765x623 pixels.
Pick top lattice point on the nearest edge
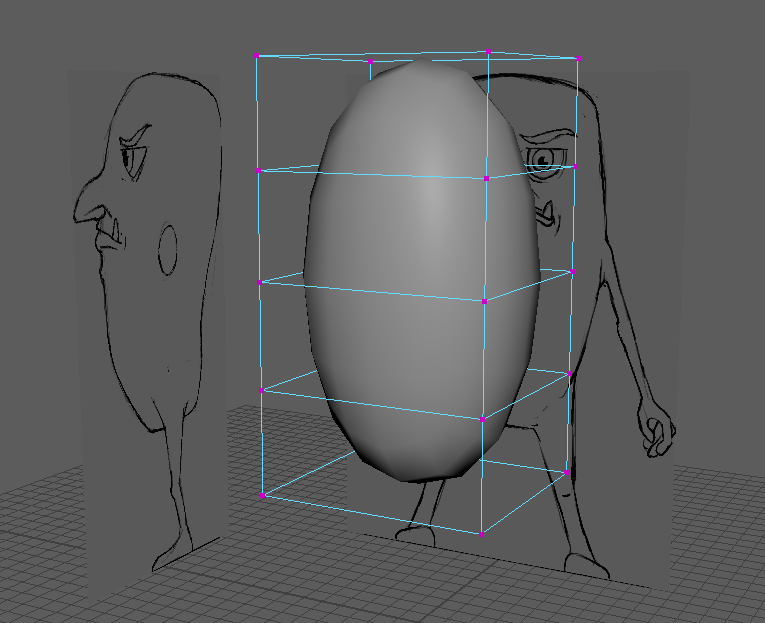(488, 51)
